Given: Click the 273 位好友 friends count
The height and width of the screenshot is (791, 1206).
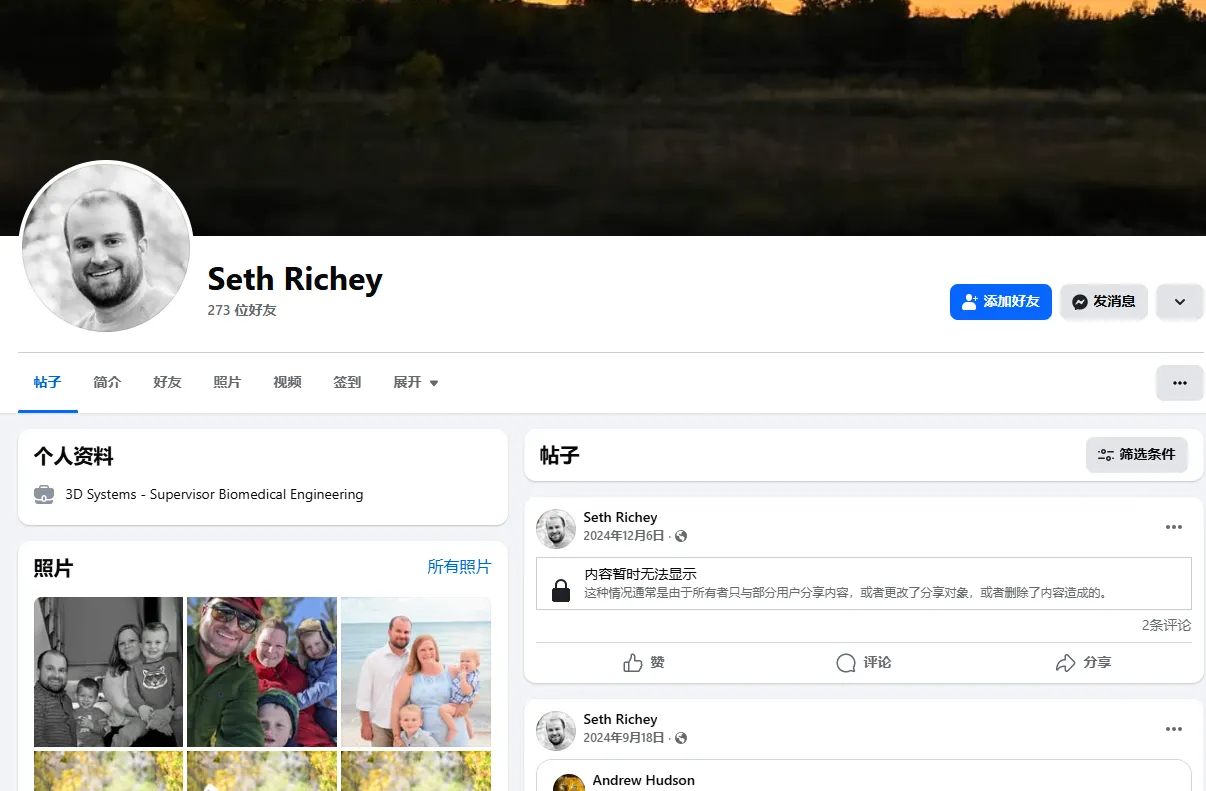Looking at the screenshot, I should pyautogui.click(x=242, y=311).
